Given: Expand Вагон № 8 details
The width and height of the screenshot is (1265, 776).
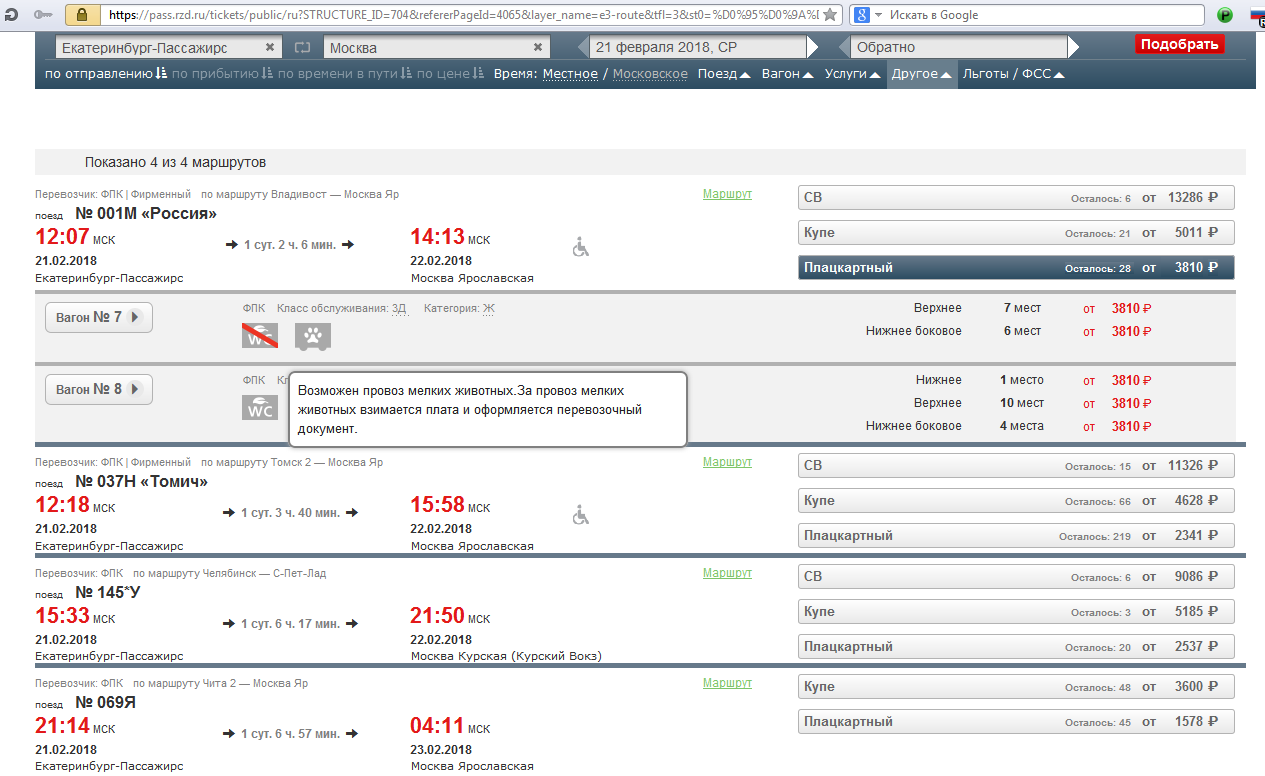Looking at the screenshot, I should click(99, 389).
